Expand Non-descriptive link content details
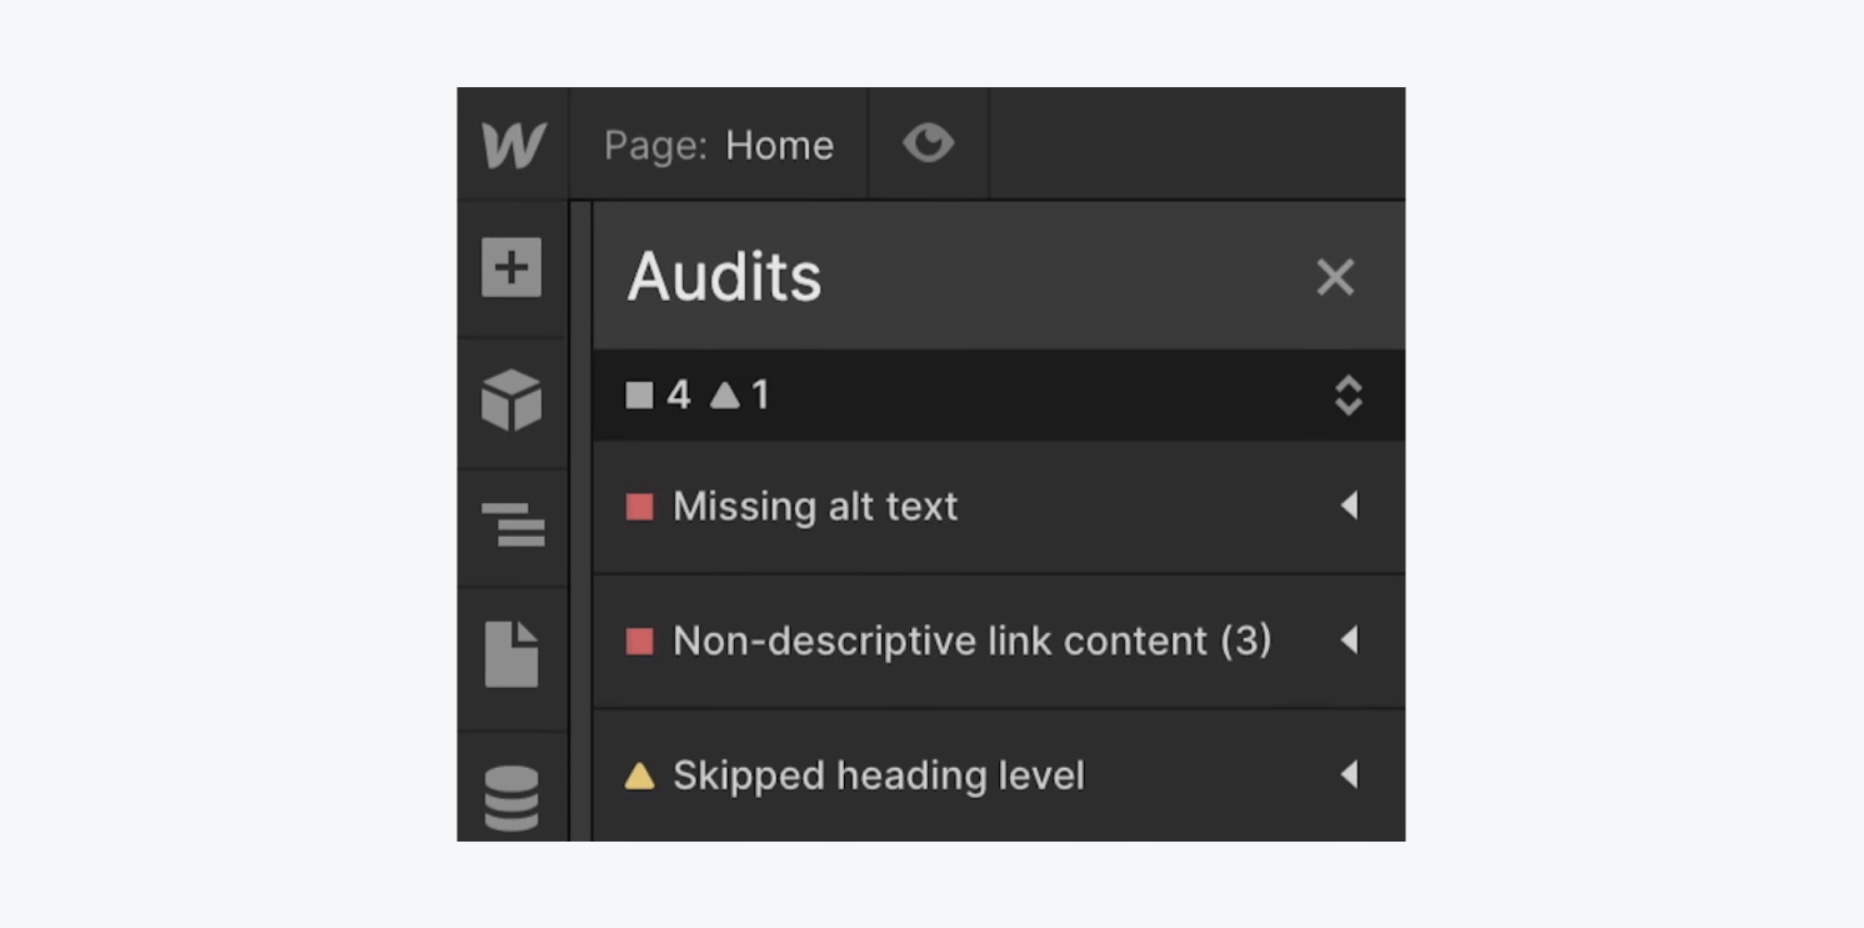 1351,641
